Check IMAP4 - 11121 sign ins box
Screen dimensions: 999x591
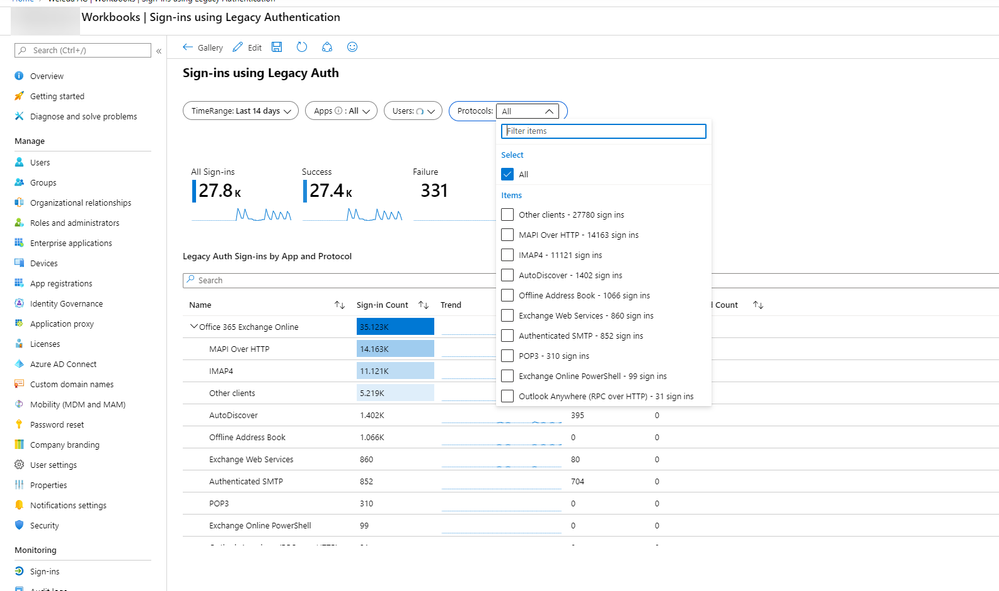click(x=508, y=255)
